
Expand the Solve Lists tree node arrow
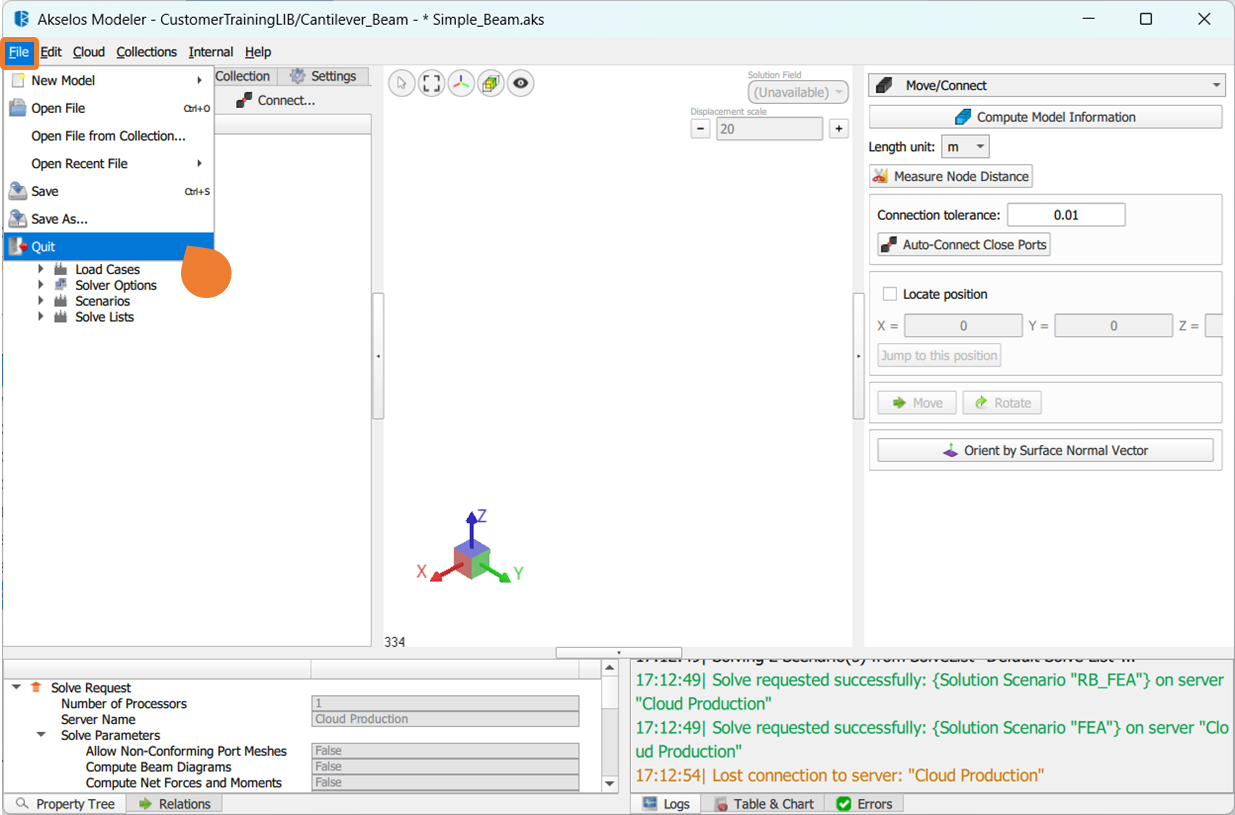coord(41,317)
